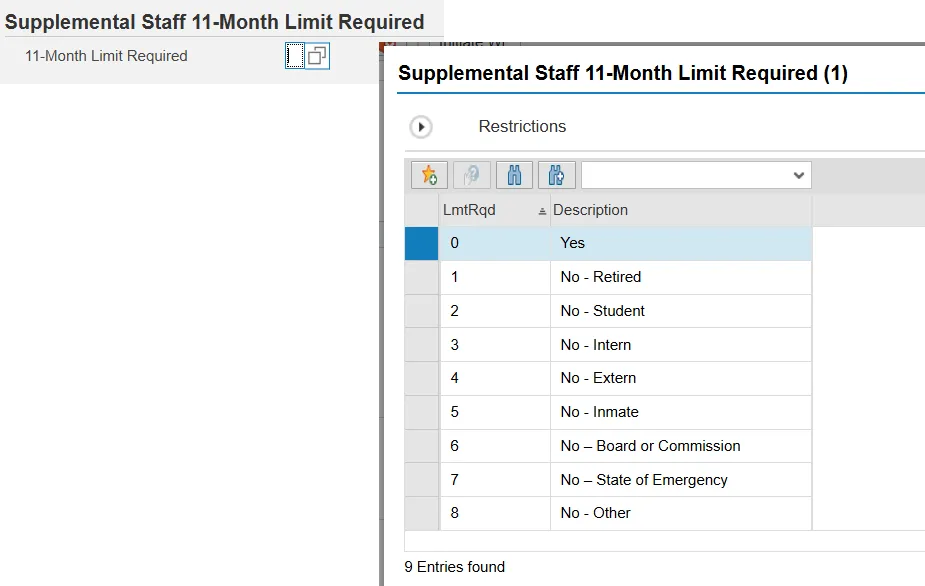Image resolution: width=925 pixels, height=586 pixels.
Task: Click the Add to Personal Value List star icon
Action: coord(429,175)
